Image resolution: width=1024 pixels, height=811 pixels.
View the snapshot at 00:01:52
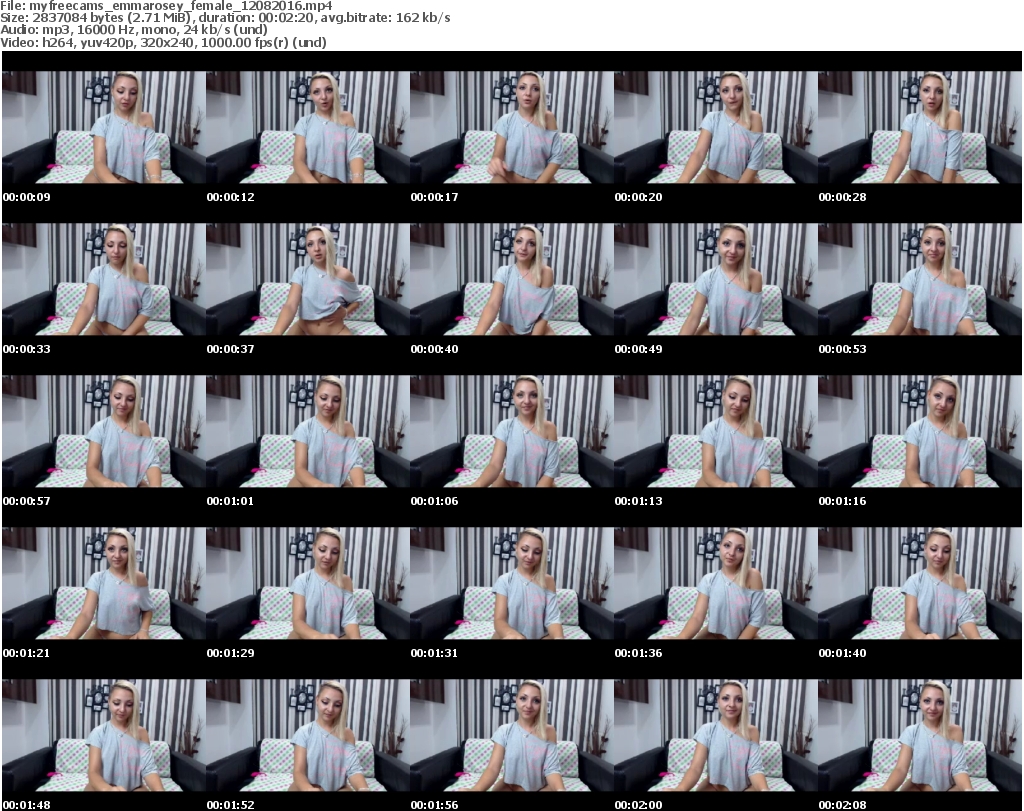(308, 736)
